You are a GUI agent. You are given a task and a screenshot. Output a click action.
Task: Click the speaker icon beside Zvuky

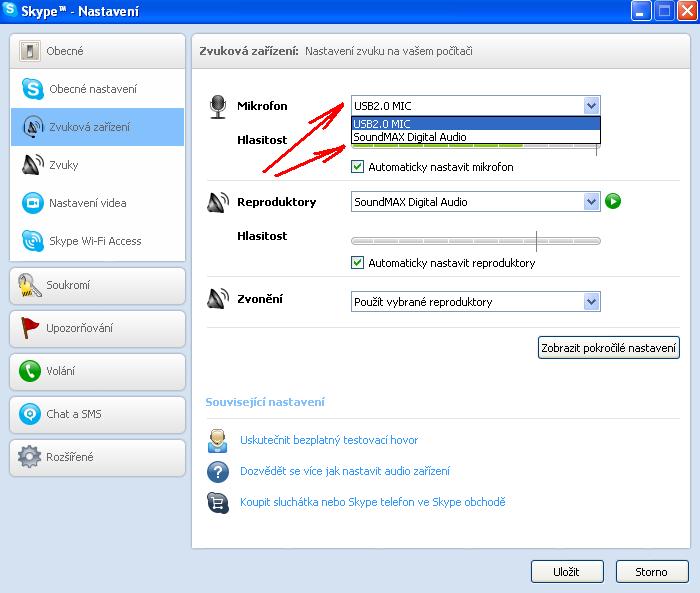[x=33, y=165]
